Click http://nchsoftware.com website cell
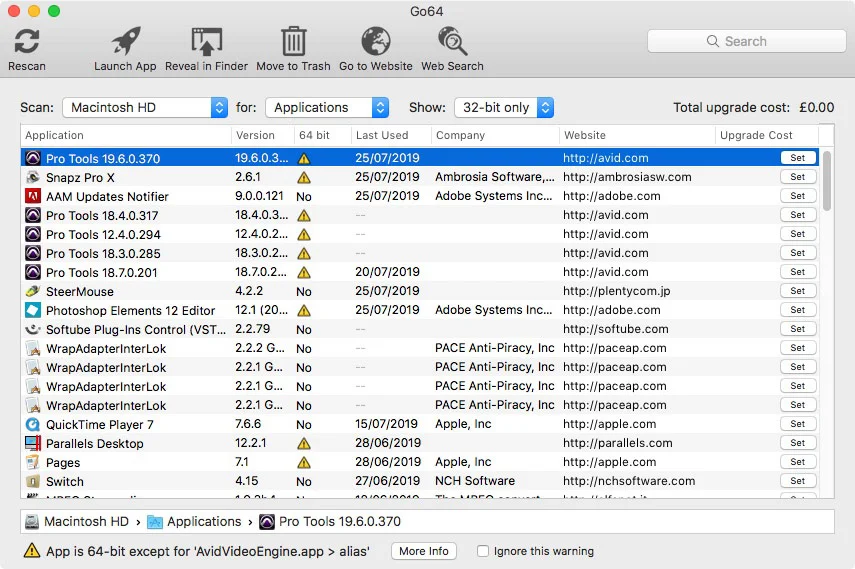855x569 pixels. pos(629,481)
